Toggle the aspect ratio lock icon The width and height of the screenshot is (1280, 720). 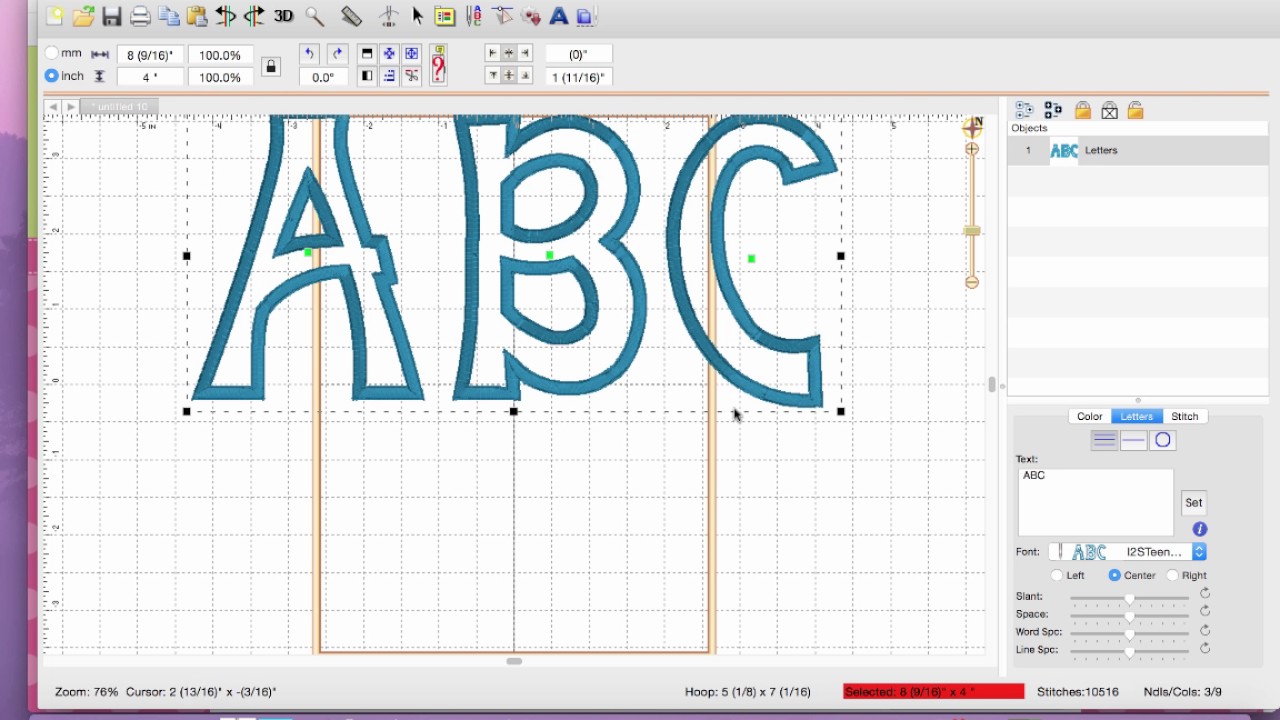point(271,67)
